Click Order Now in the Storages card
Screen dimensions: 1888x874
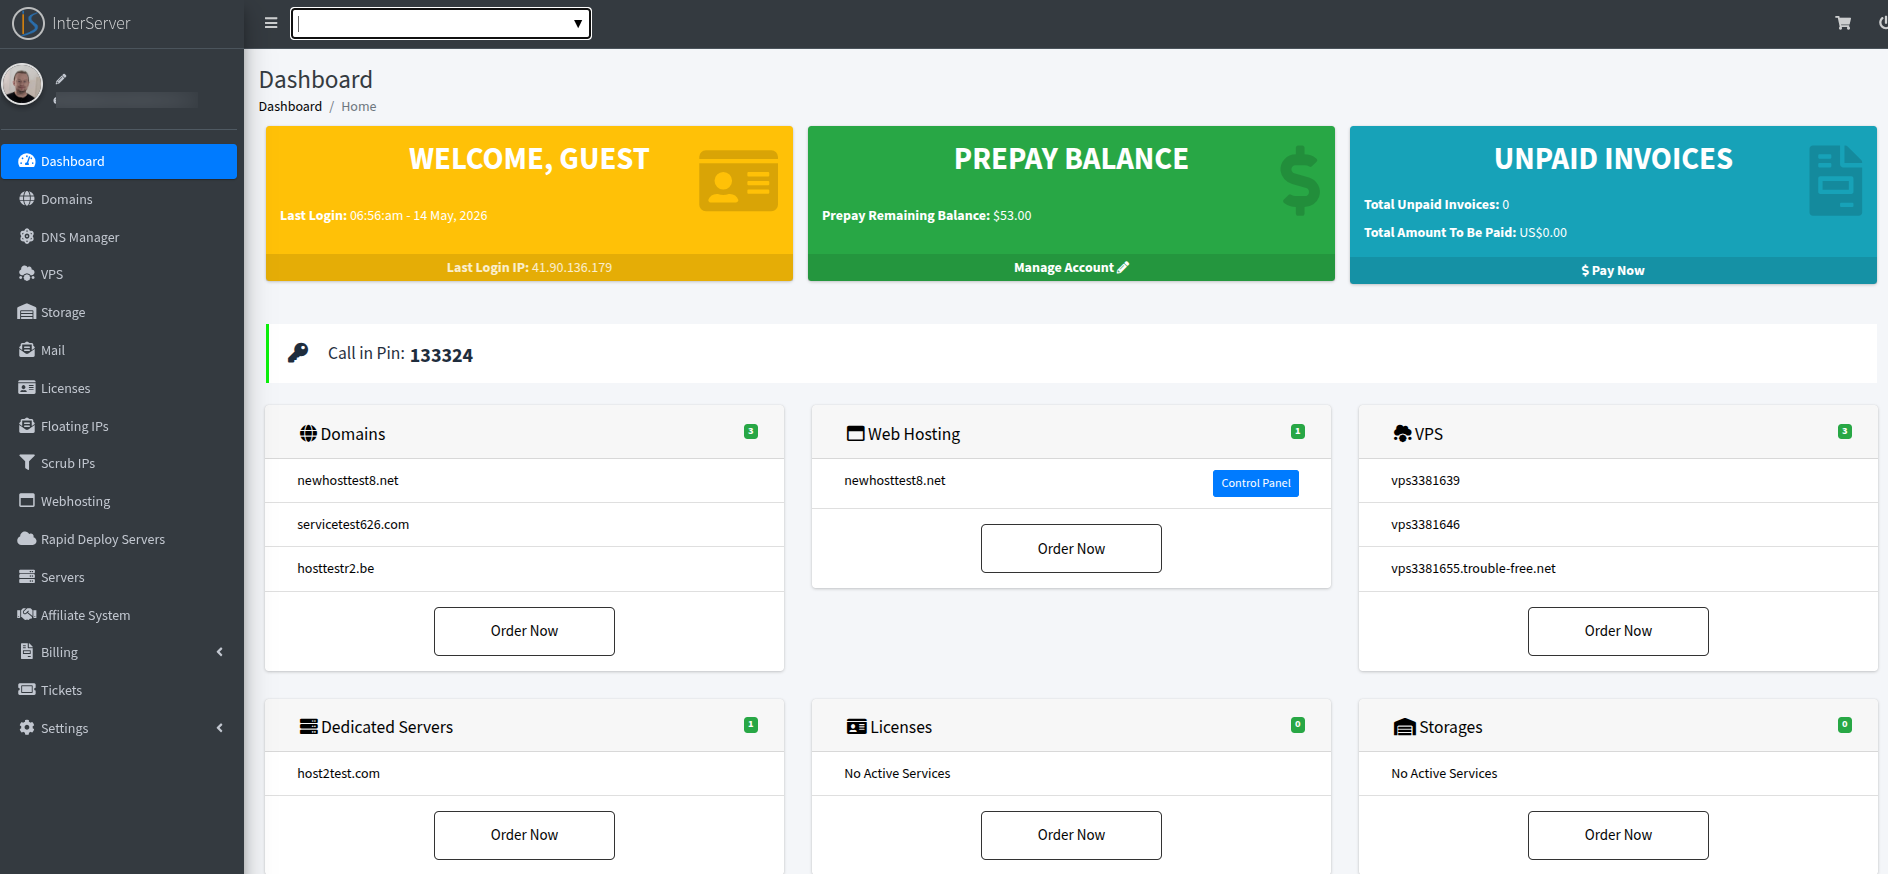click(x=1618, y=835)
